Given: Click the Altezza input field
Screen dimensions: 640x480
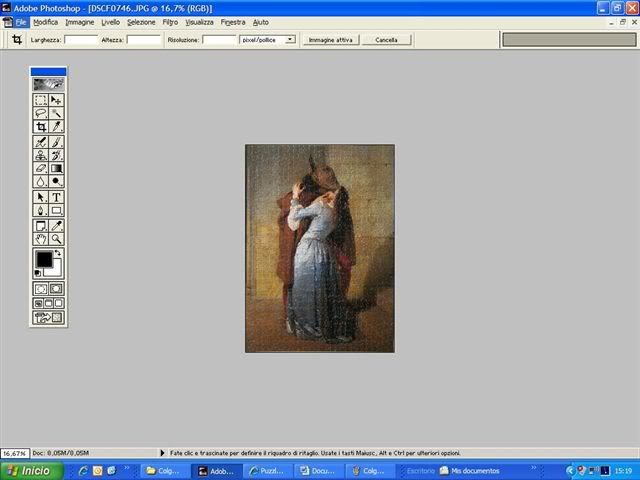Looking at the screenshot, I should 143,40.
